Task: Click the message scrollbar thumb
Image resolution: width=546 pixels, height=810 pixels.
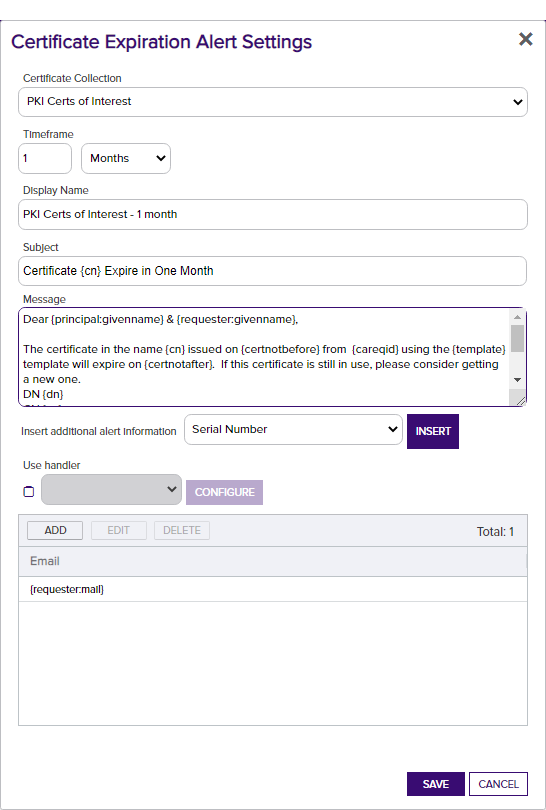Action: click(517, 338)
